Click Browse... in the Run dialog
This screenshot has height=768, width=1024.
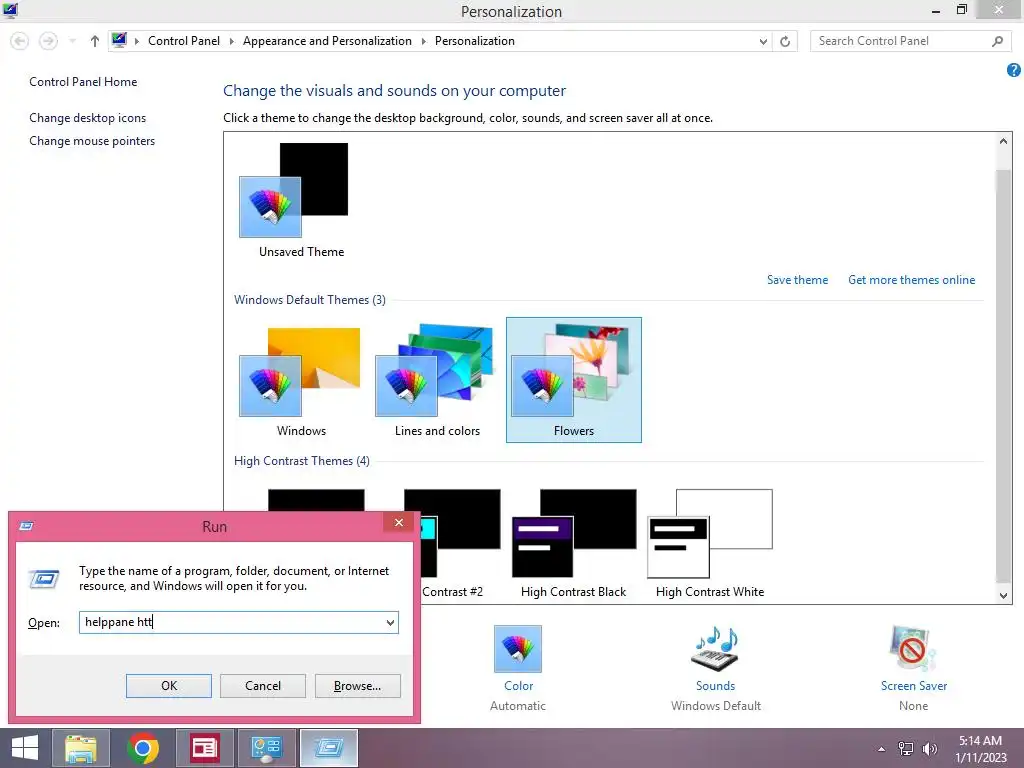pos(357,686)
